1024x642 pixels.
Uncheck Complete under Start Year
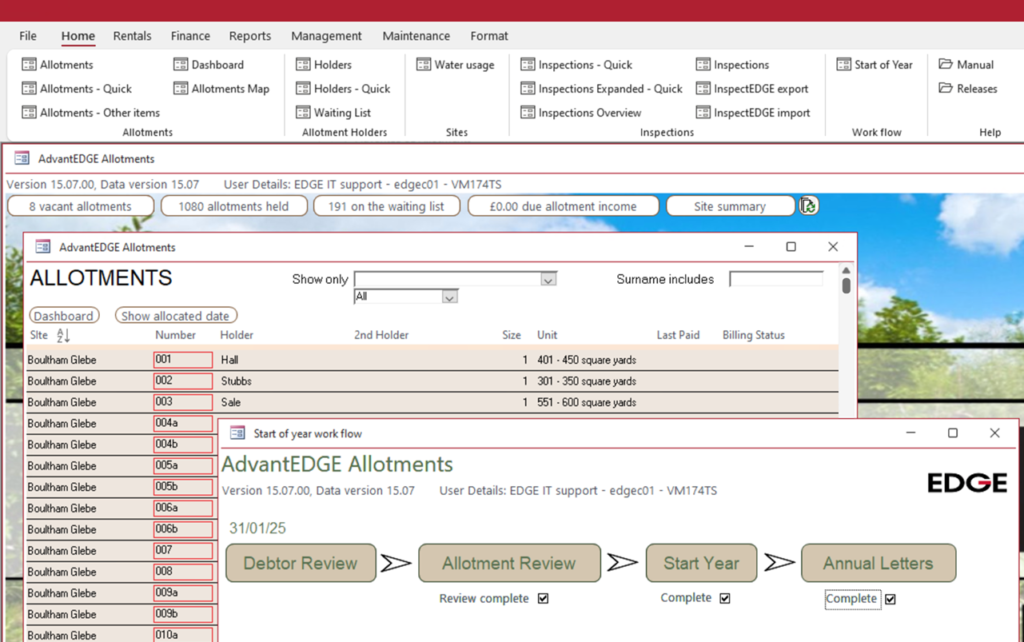[725, 599]
